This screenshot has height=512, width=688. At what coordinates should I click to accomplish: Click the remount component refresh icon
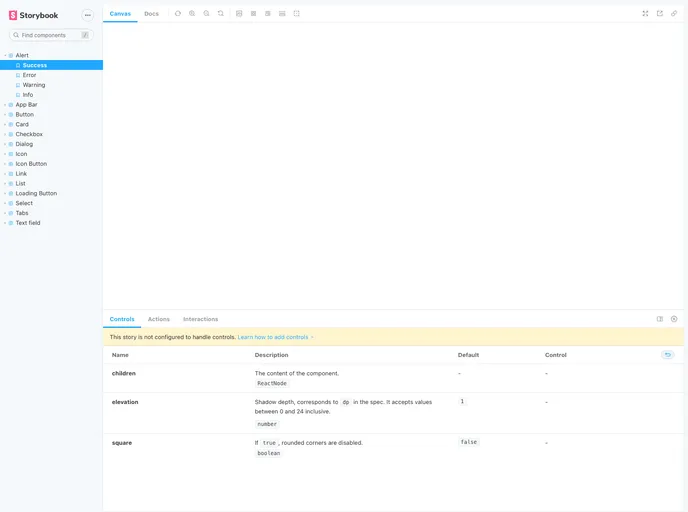[177, 14]
